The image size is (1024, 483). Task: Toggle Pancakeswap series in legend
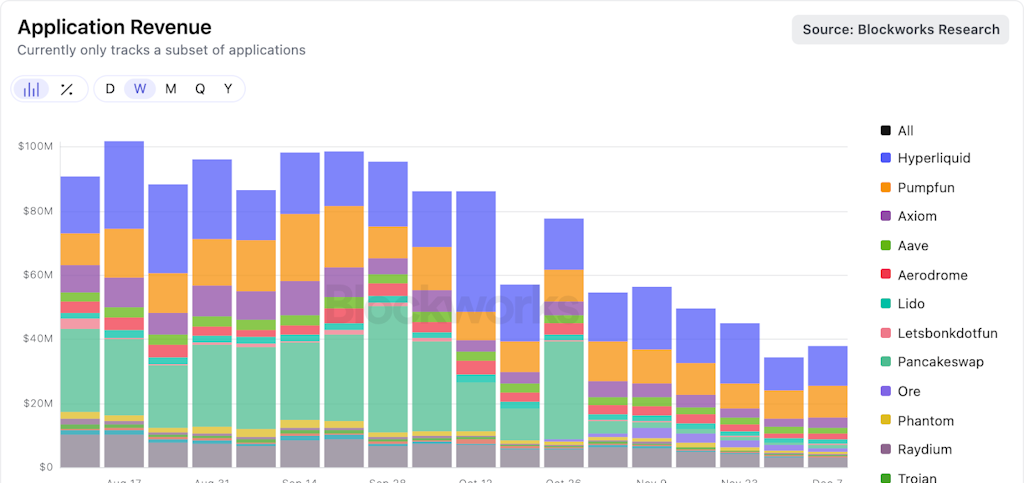(x=932, y=362)
